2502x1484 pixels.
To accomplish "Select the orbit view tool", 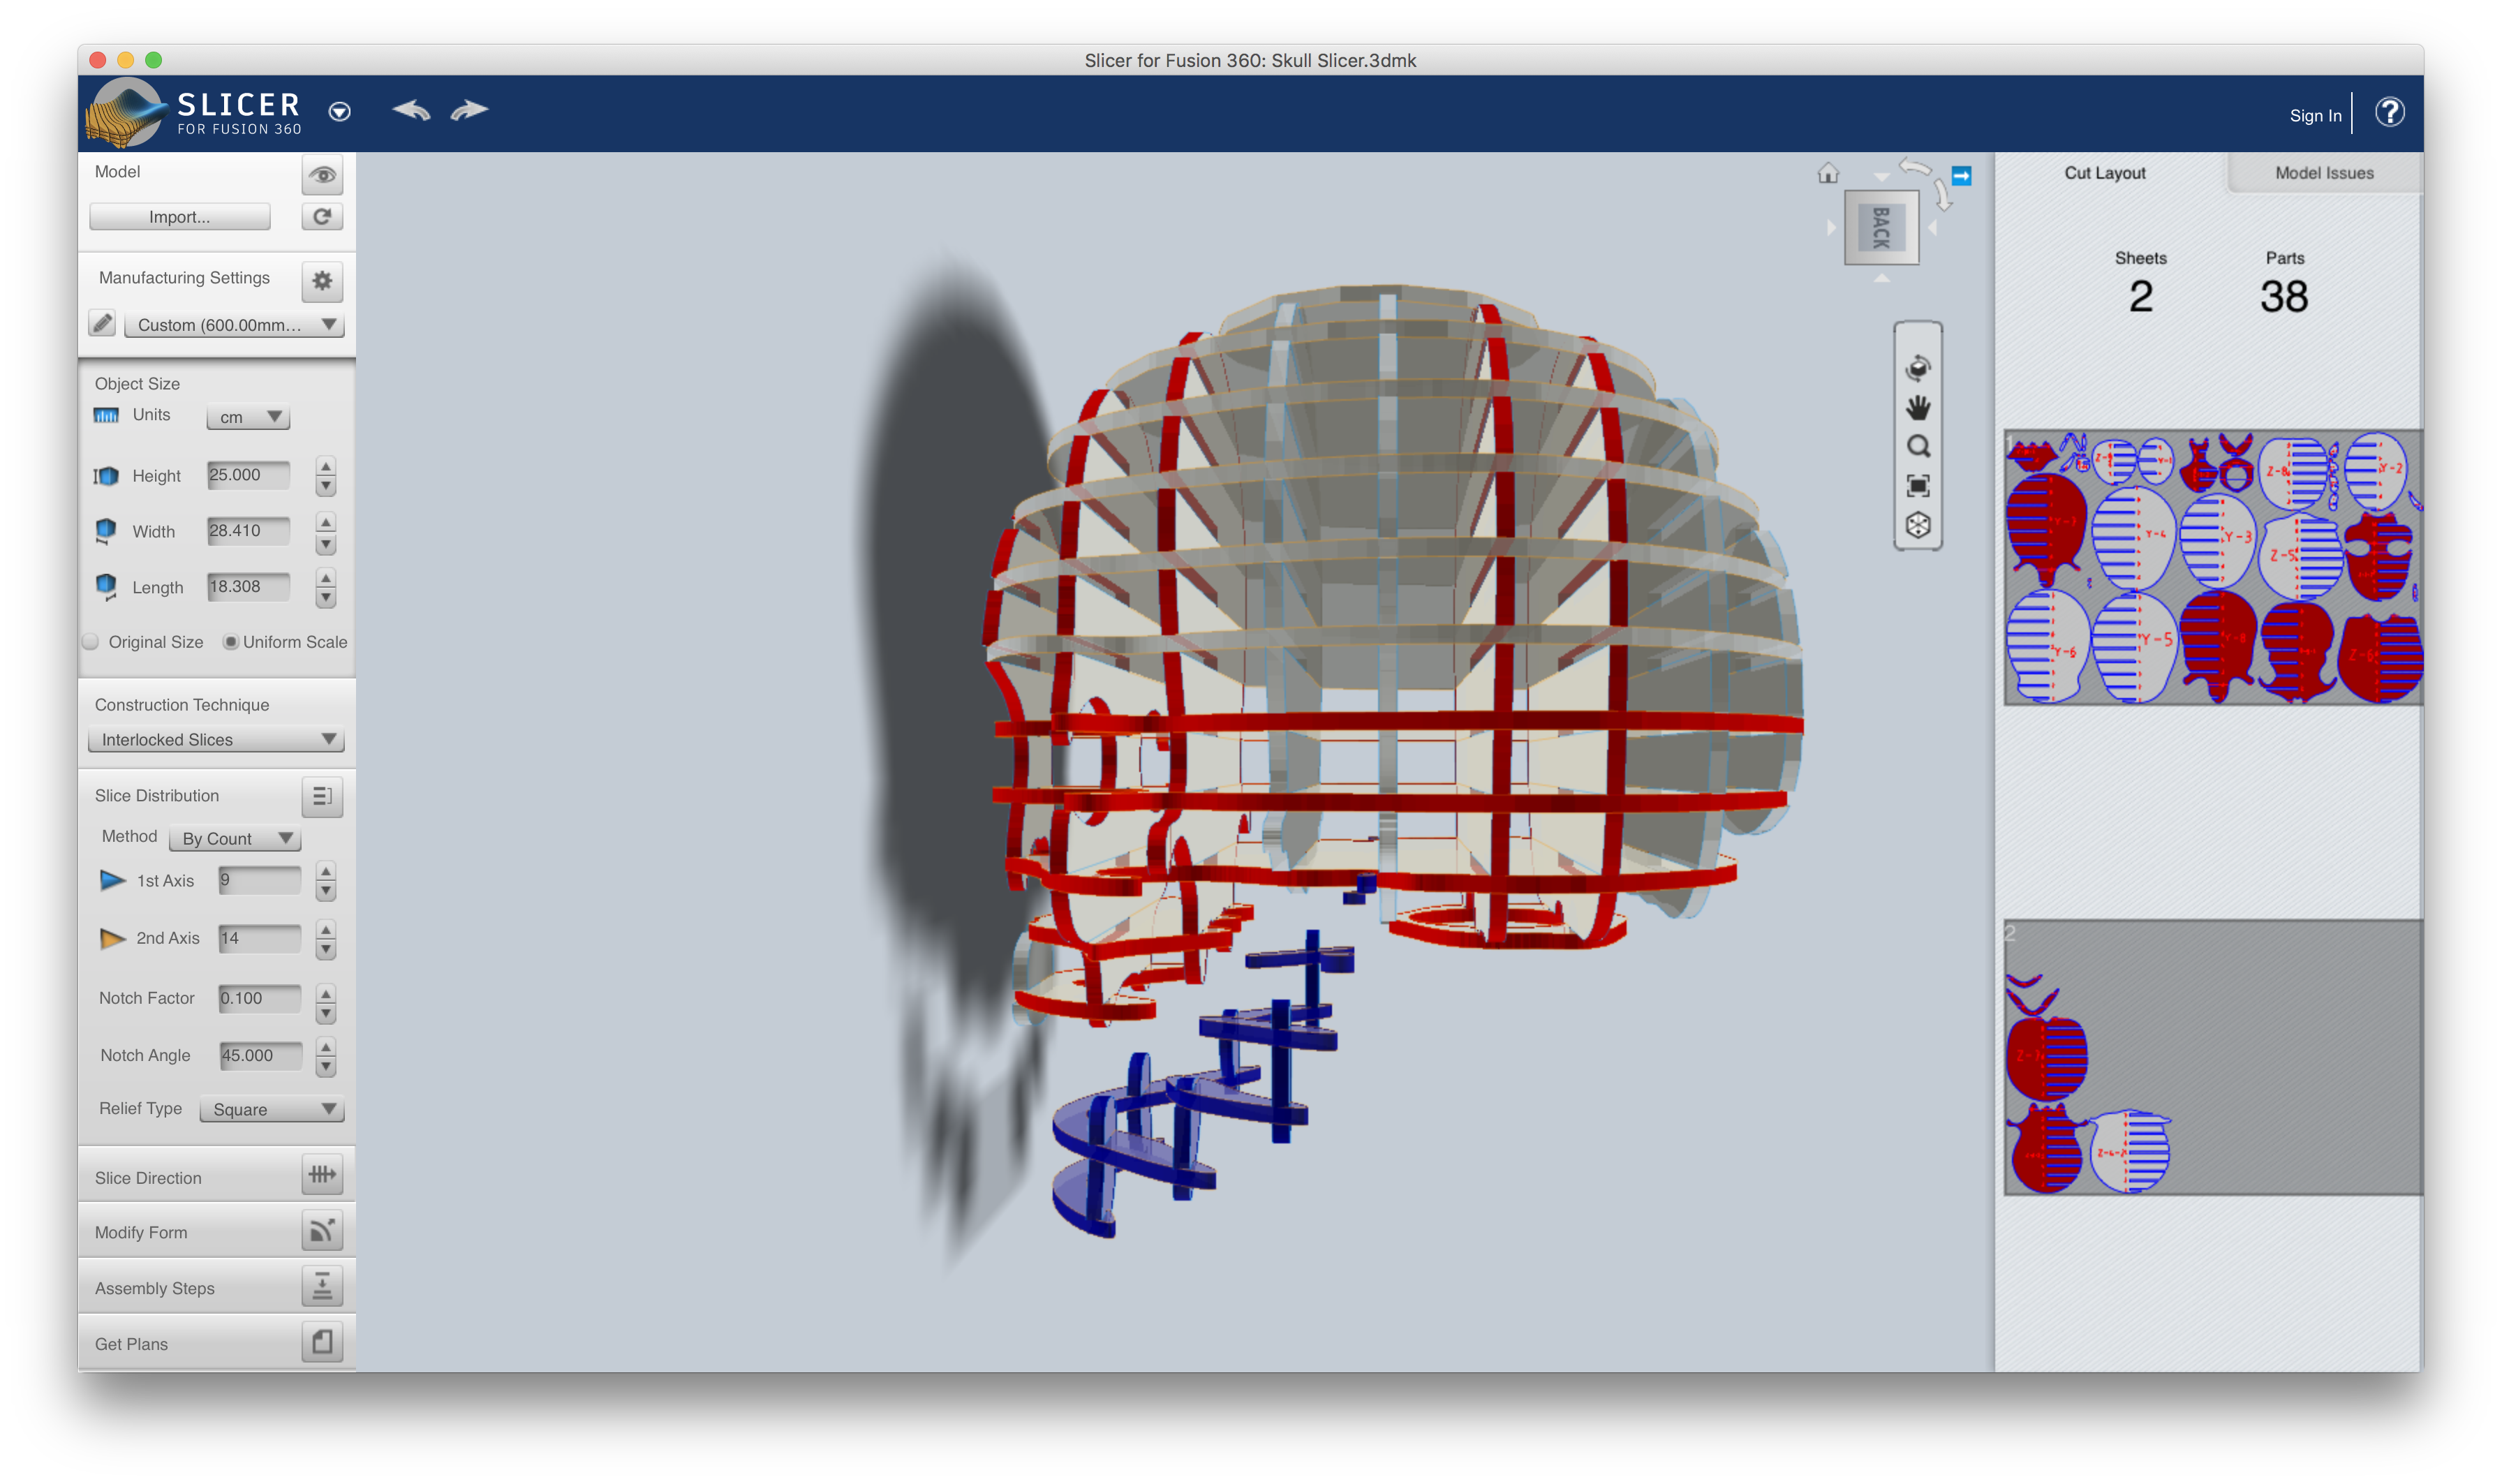I will (1917, 368).
